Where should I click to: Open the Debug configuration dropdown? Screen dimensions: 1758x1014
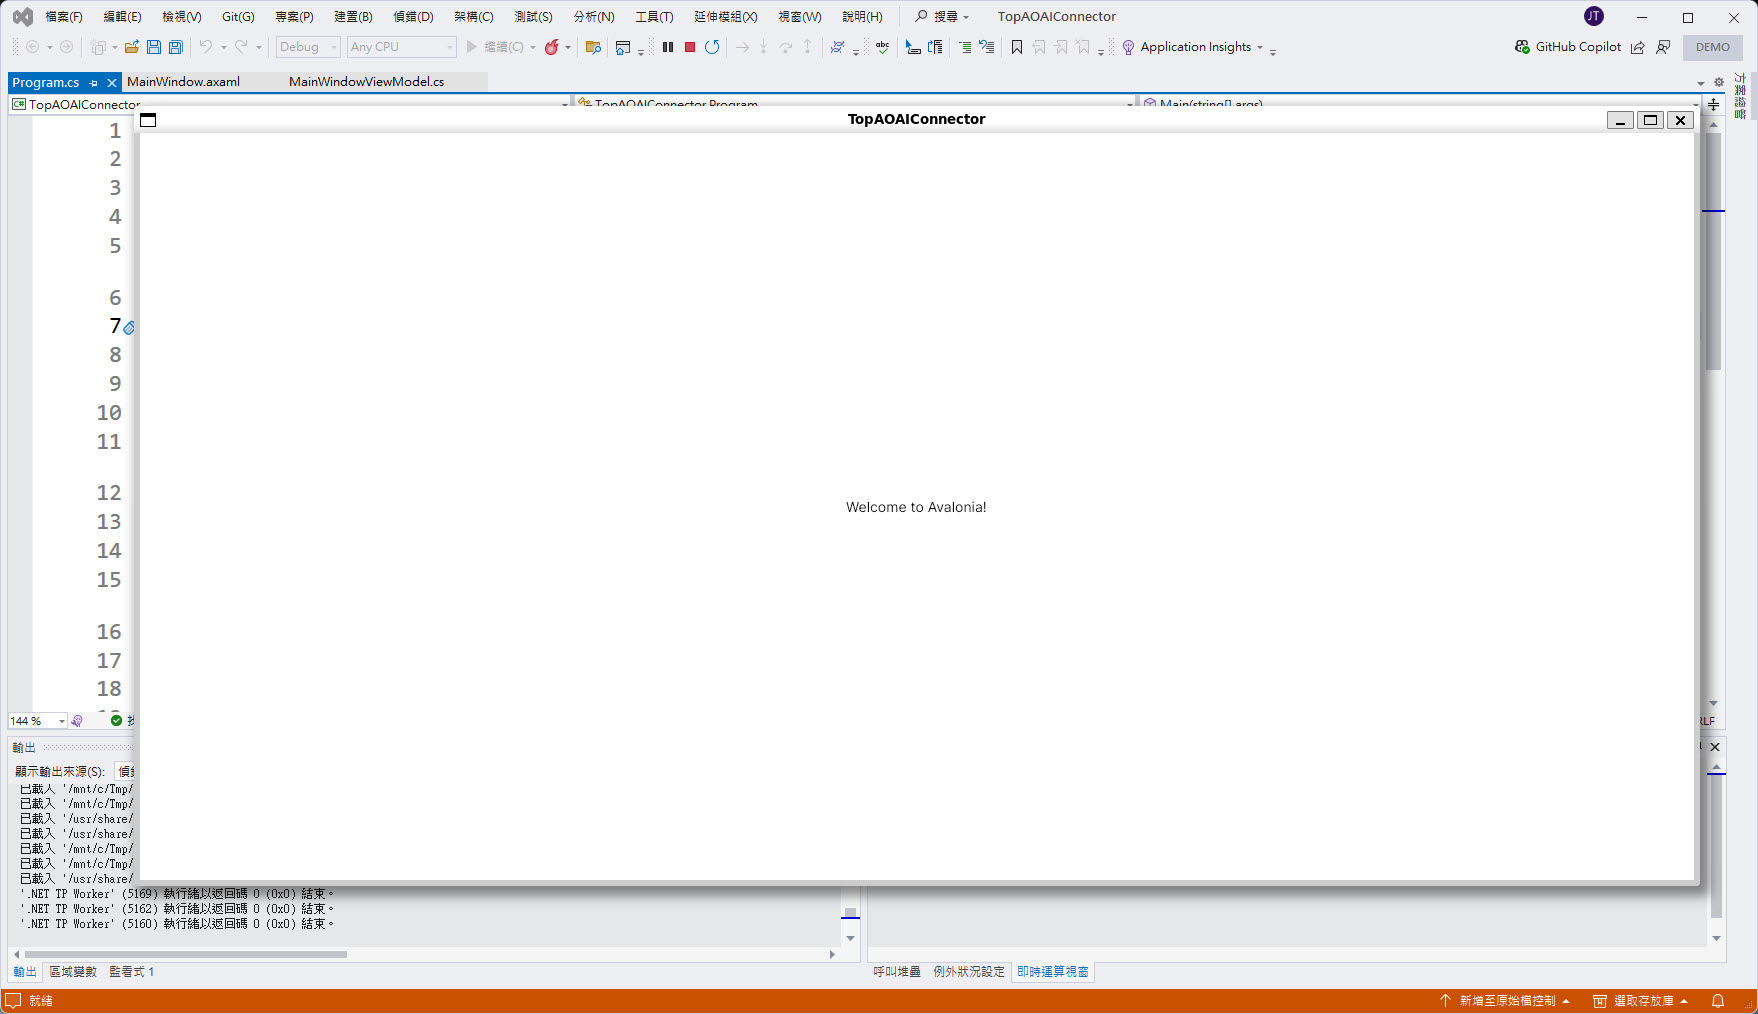tap(308, 47)
